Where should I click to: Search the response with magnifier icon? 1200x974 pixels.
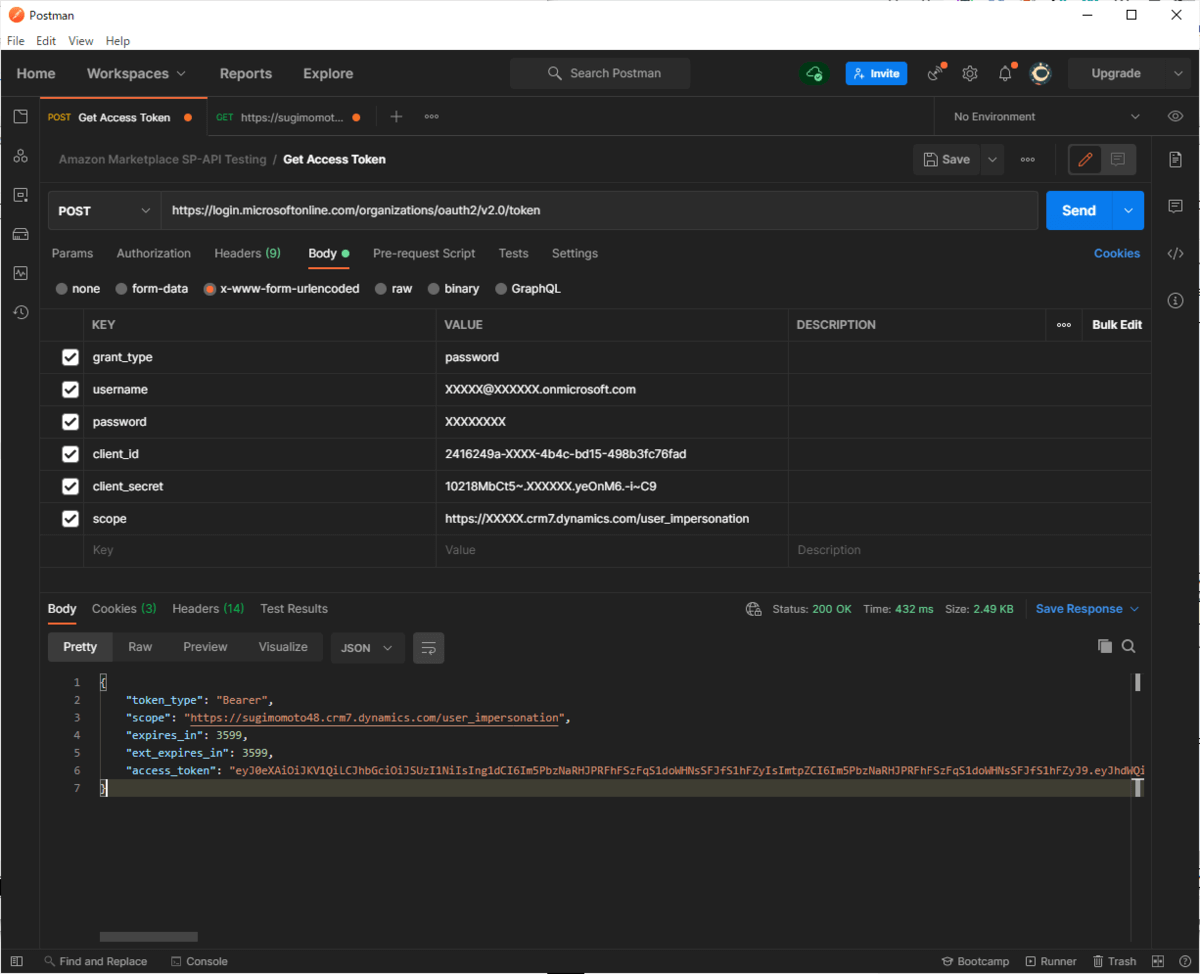pos(1128,646)
